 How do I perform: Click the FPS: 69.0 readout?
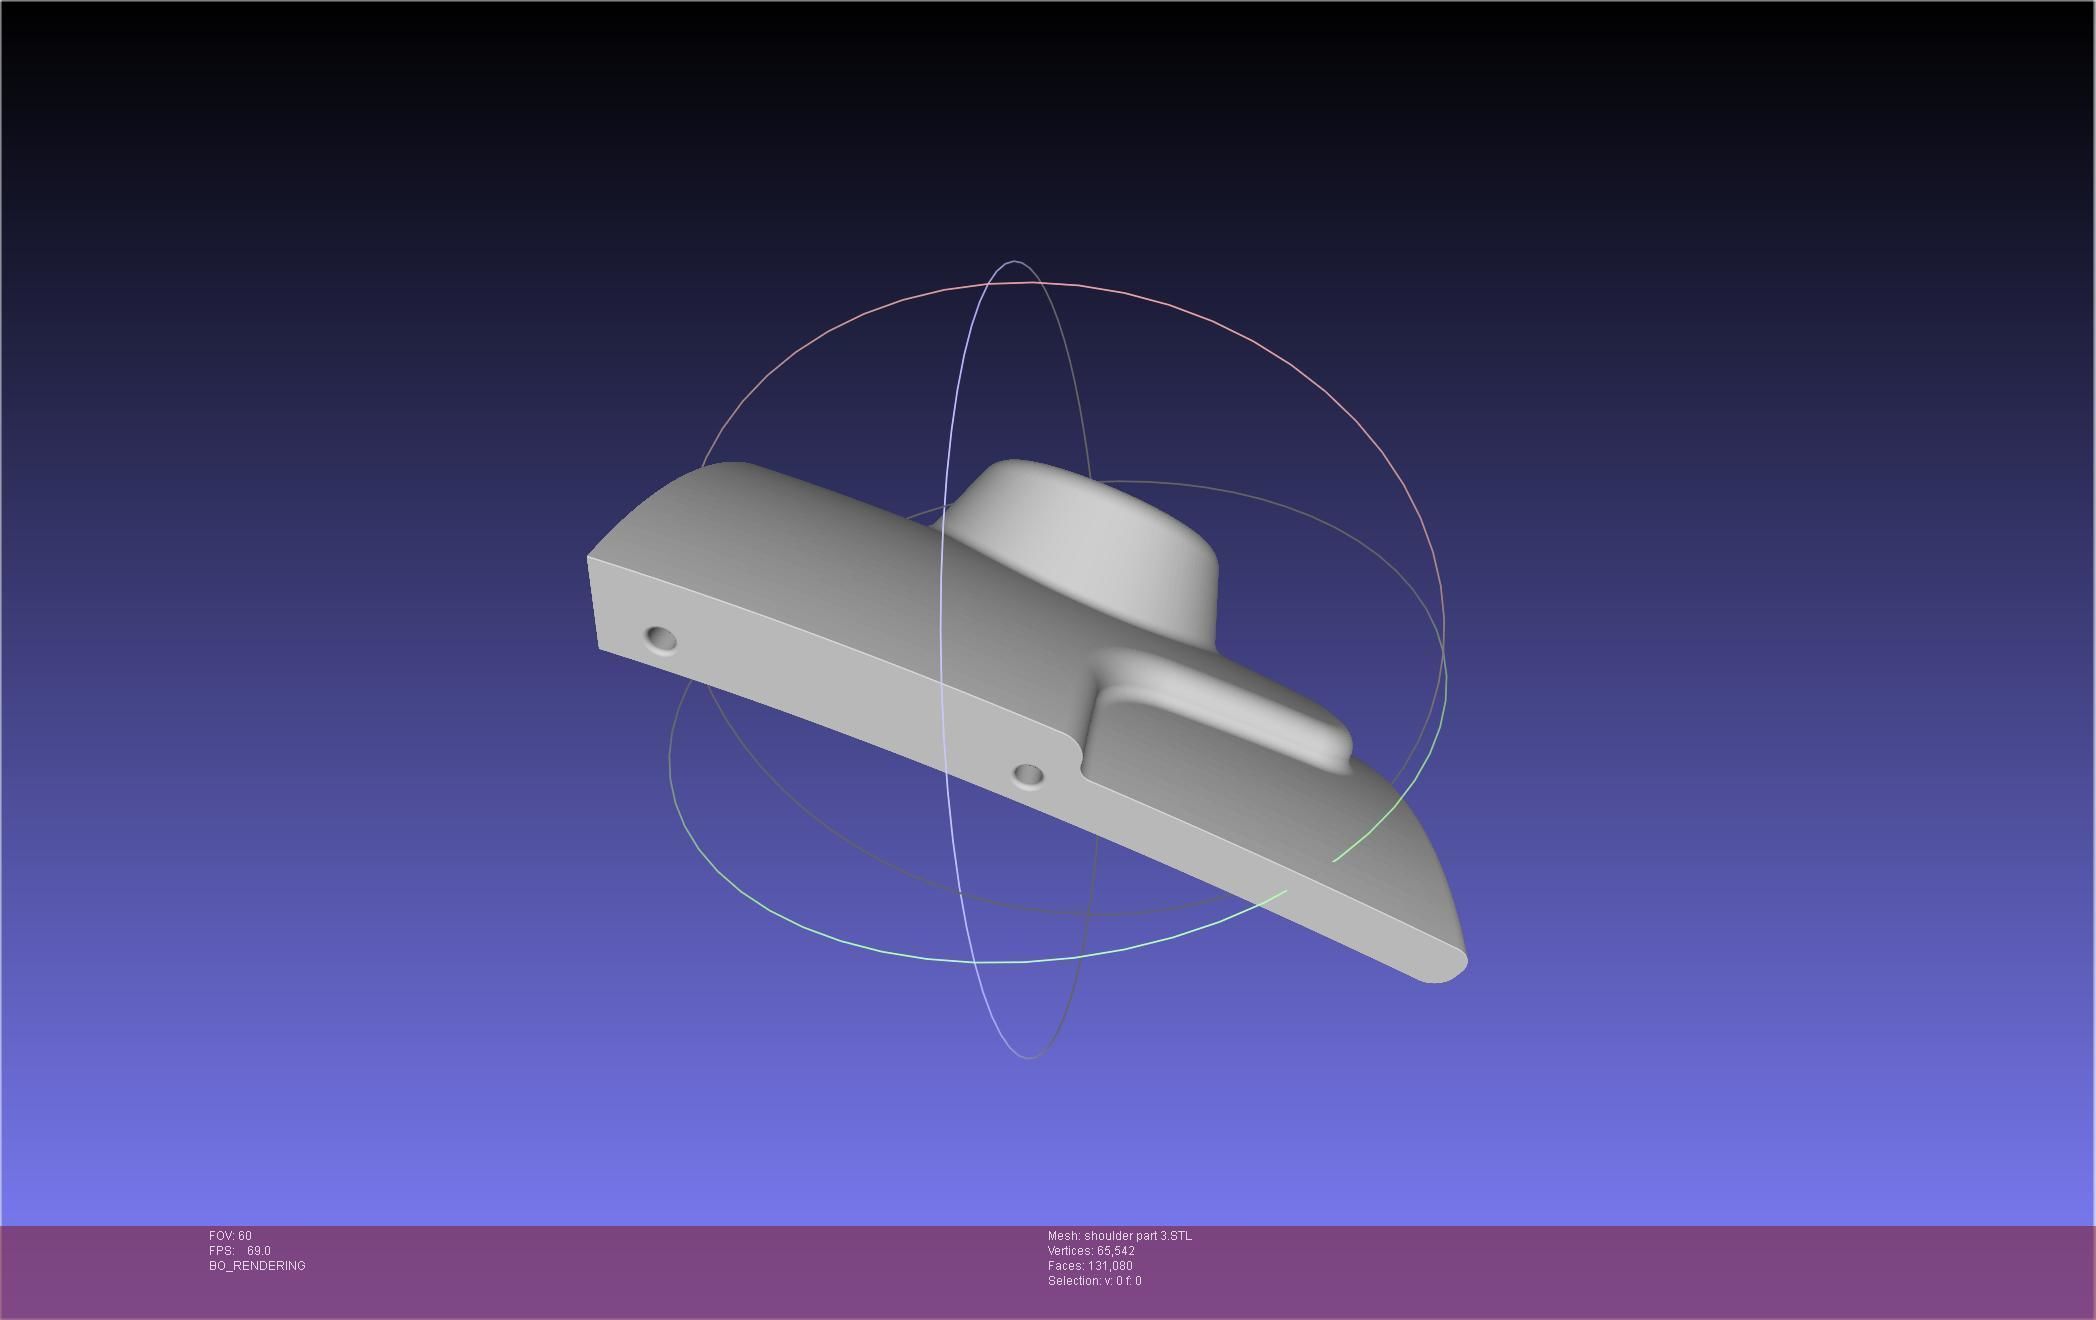(240, 1251)
